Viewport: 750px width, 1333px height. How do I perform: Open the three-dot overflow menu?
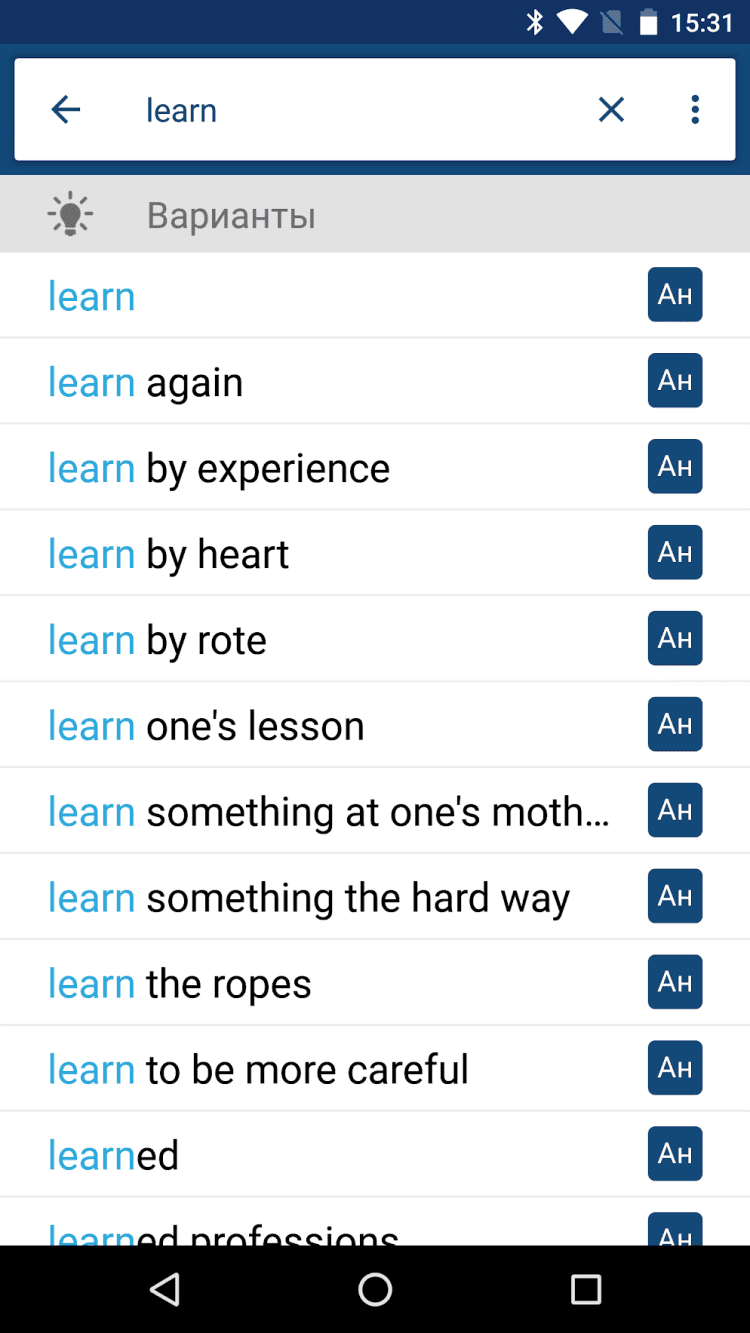coord(695,110)
